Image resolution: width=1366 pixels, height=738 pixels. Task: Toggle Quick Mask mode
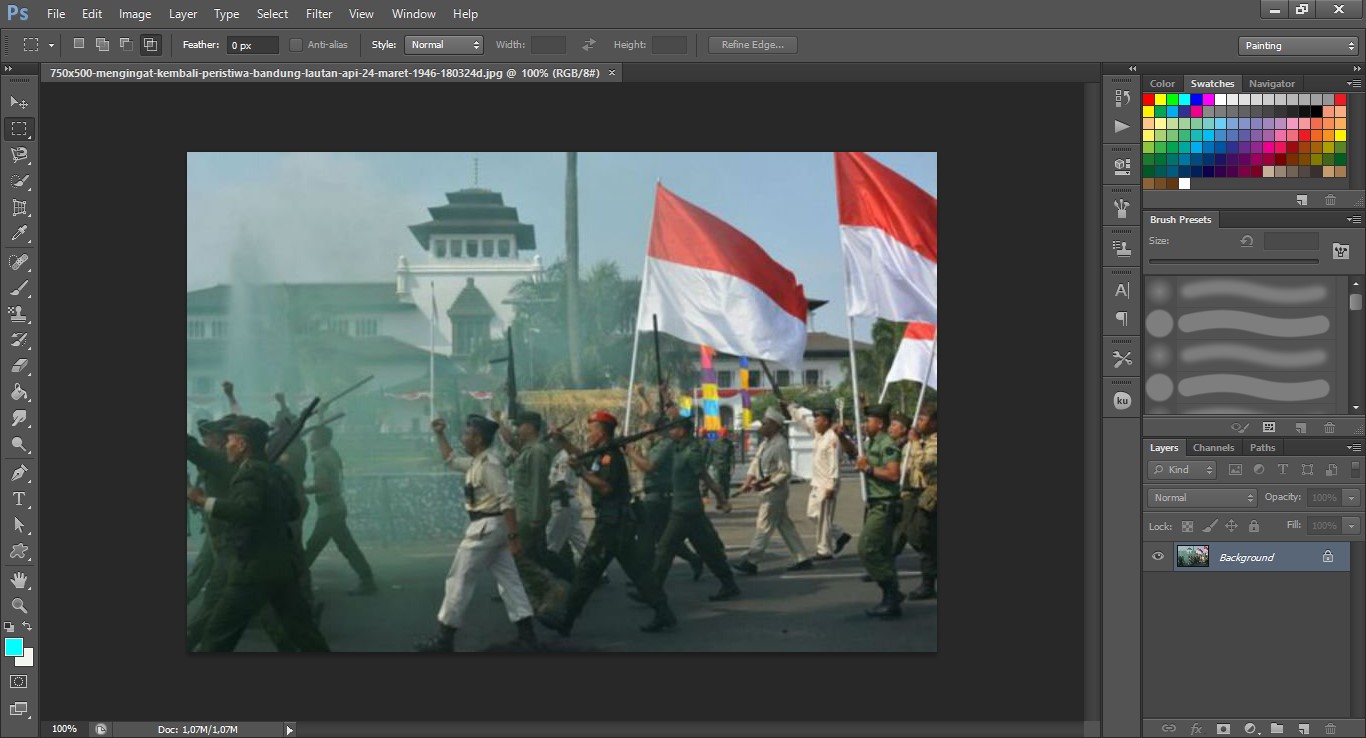tap(19, 681)
